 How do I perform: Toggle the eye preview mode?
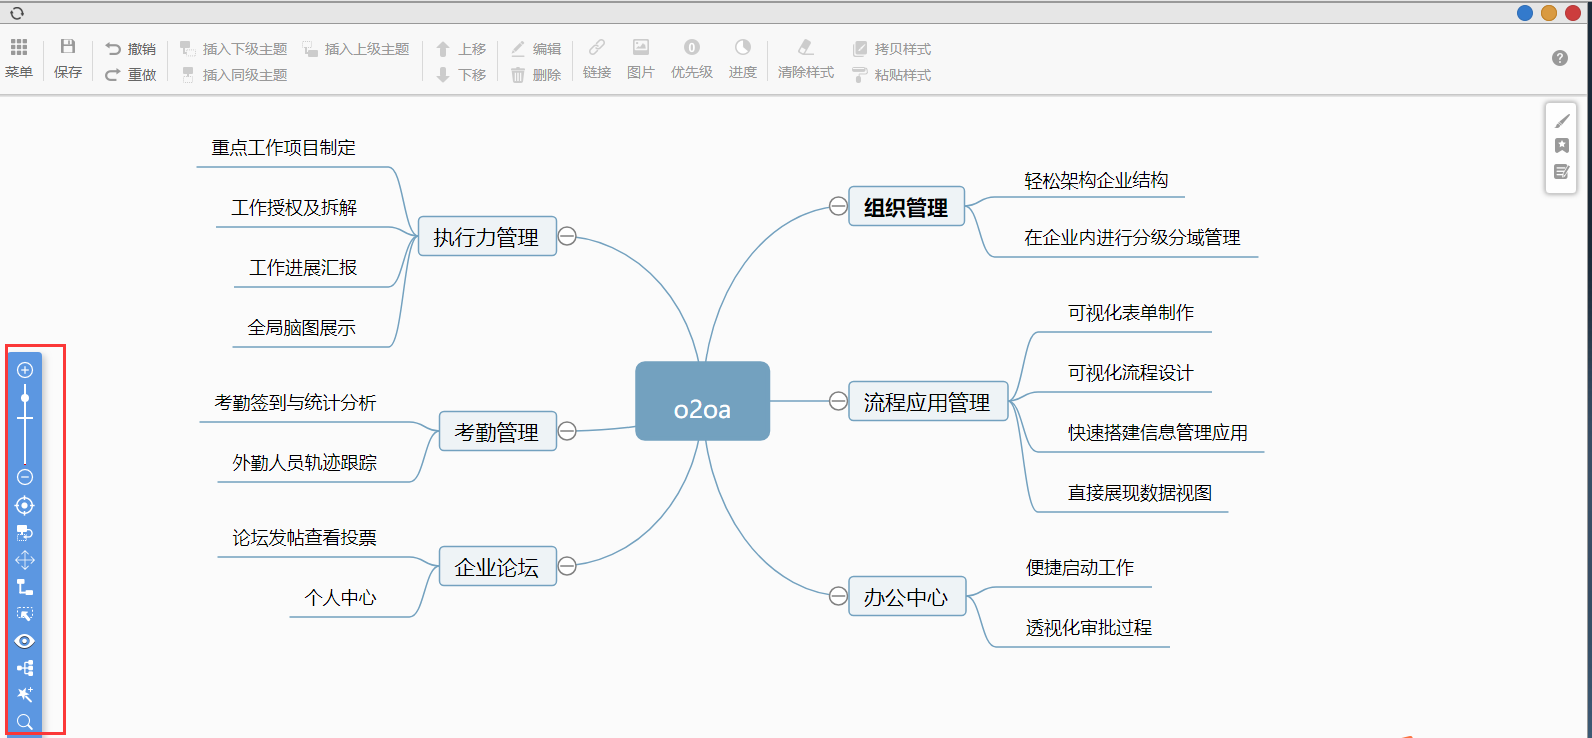pyautogui.click(x=25, y=641)
